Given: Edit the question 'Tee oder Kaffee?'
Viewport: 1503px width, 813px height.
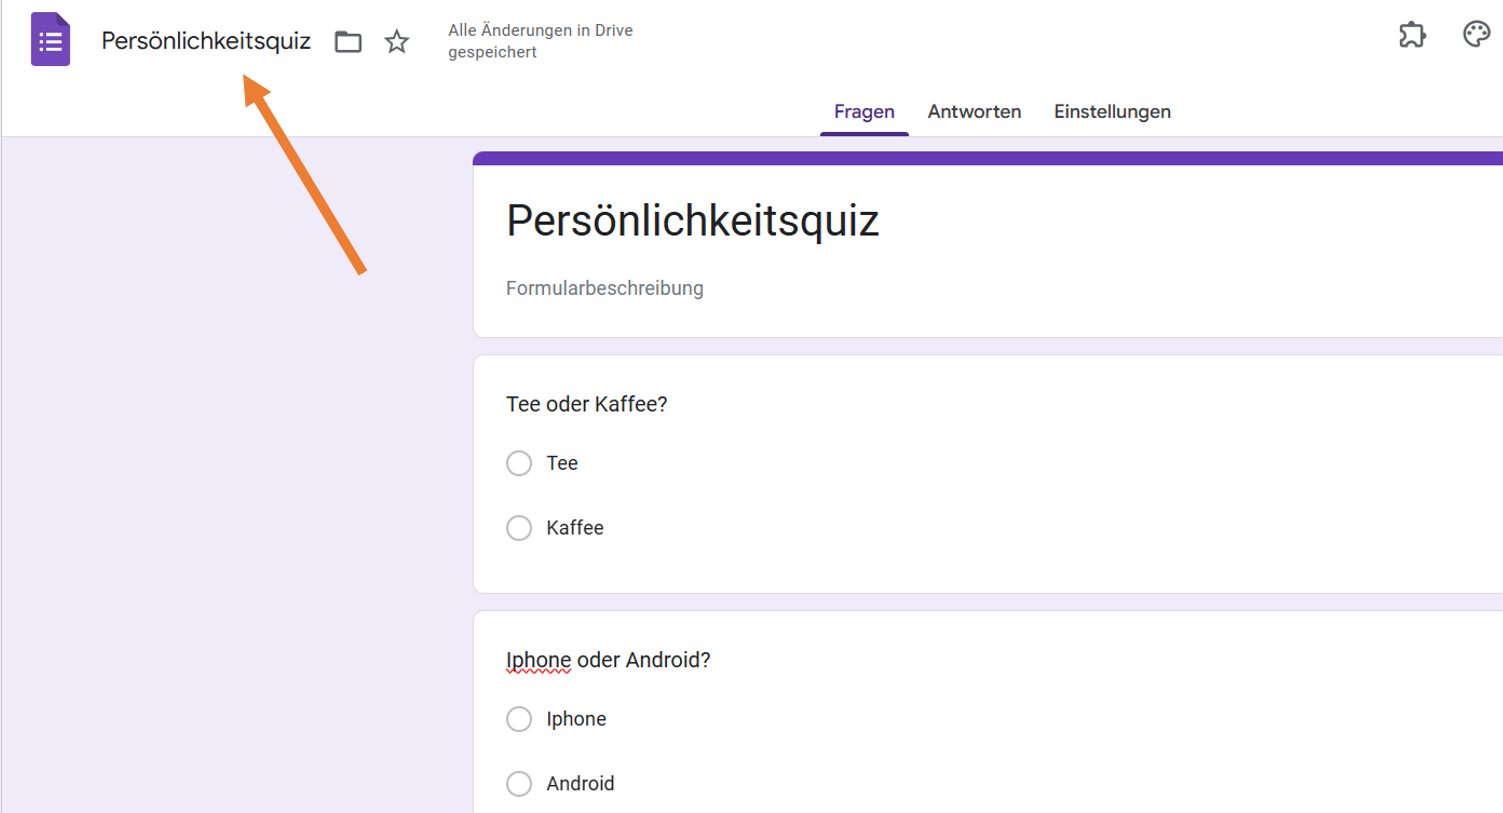Looking at the screenshot, I should coord(587,404).
